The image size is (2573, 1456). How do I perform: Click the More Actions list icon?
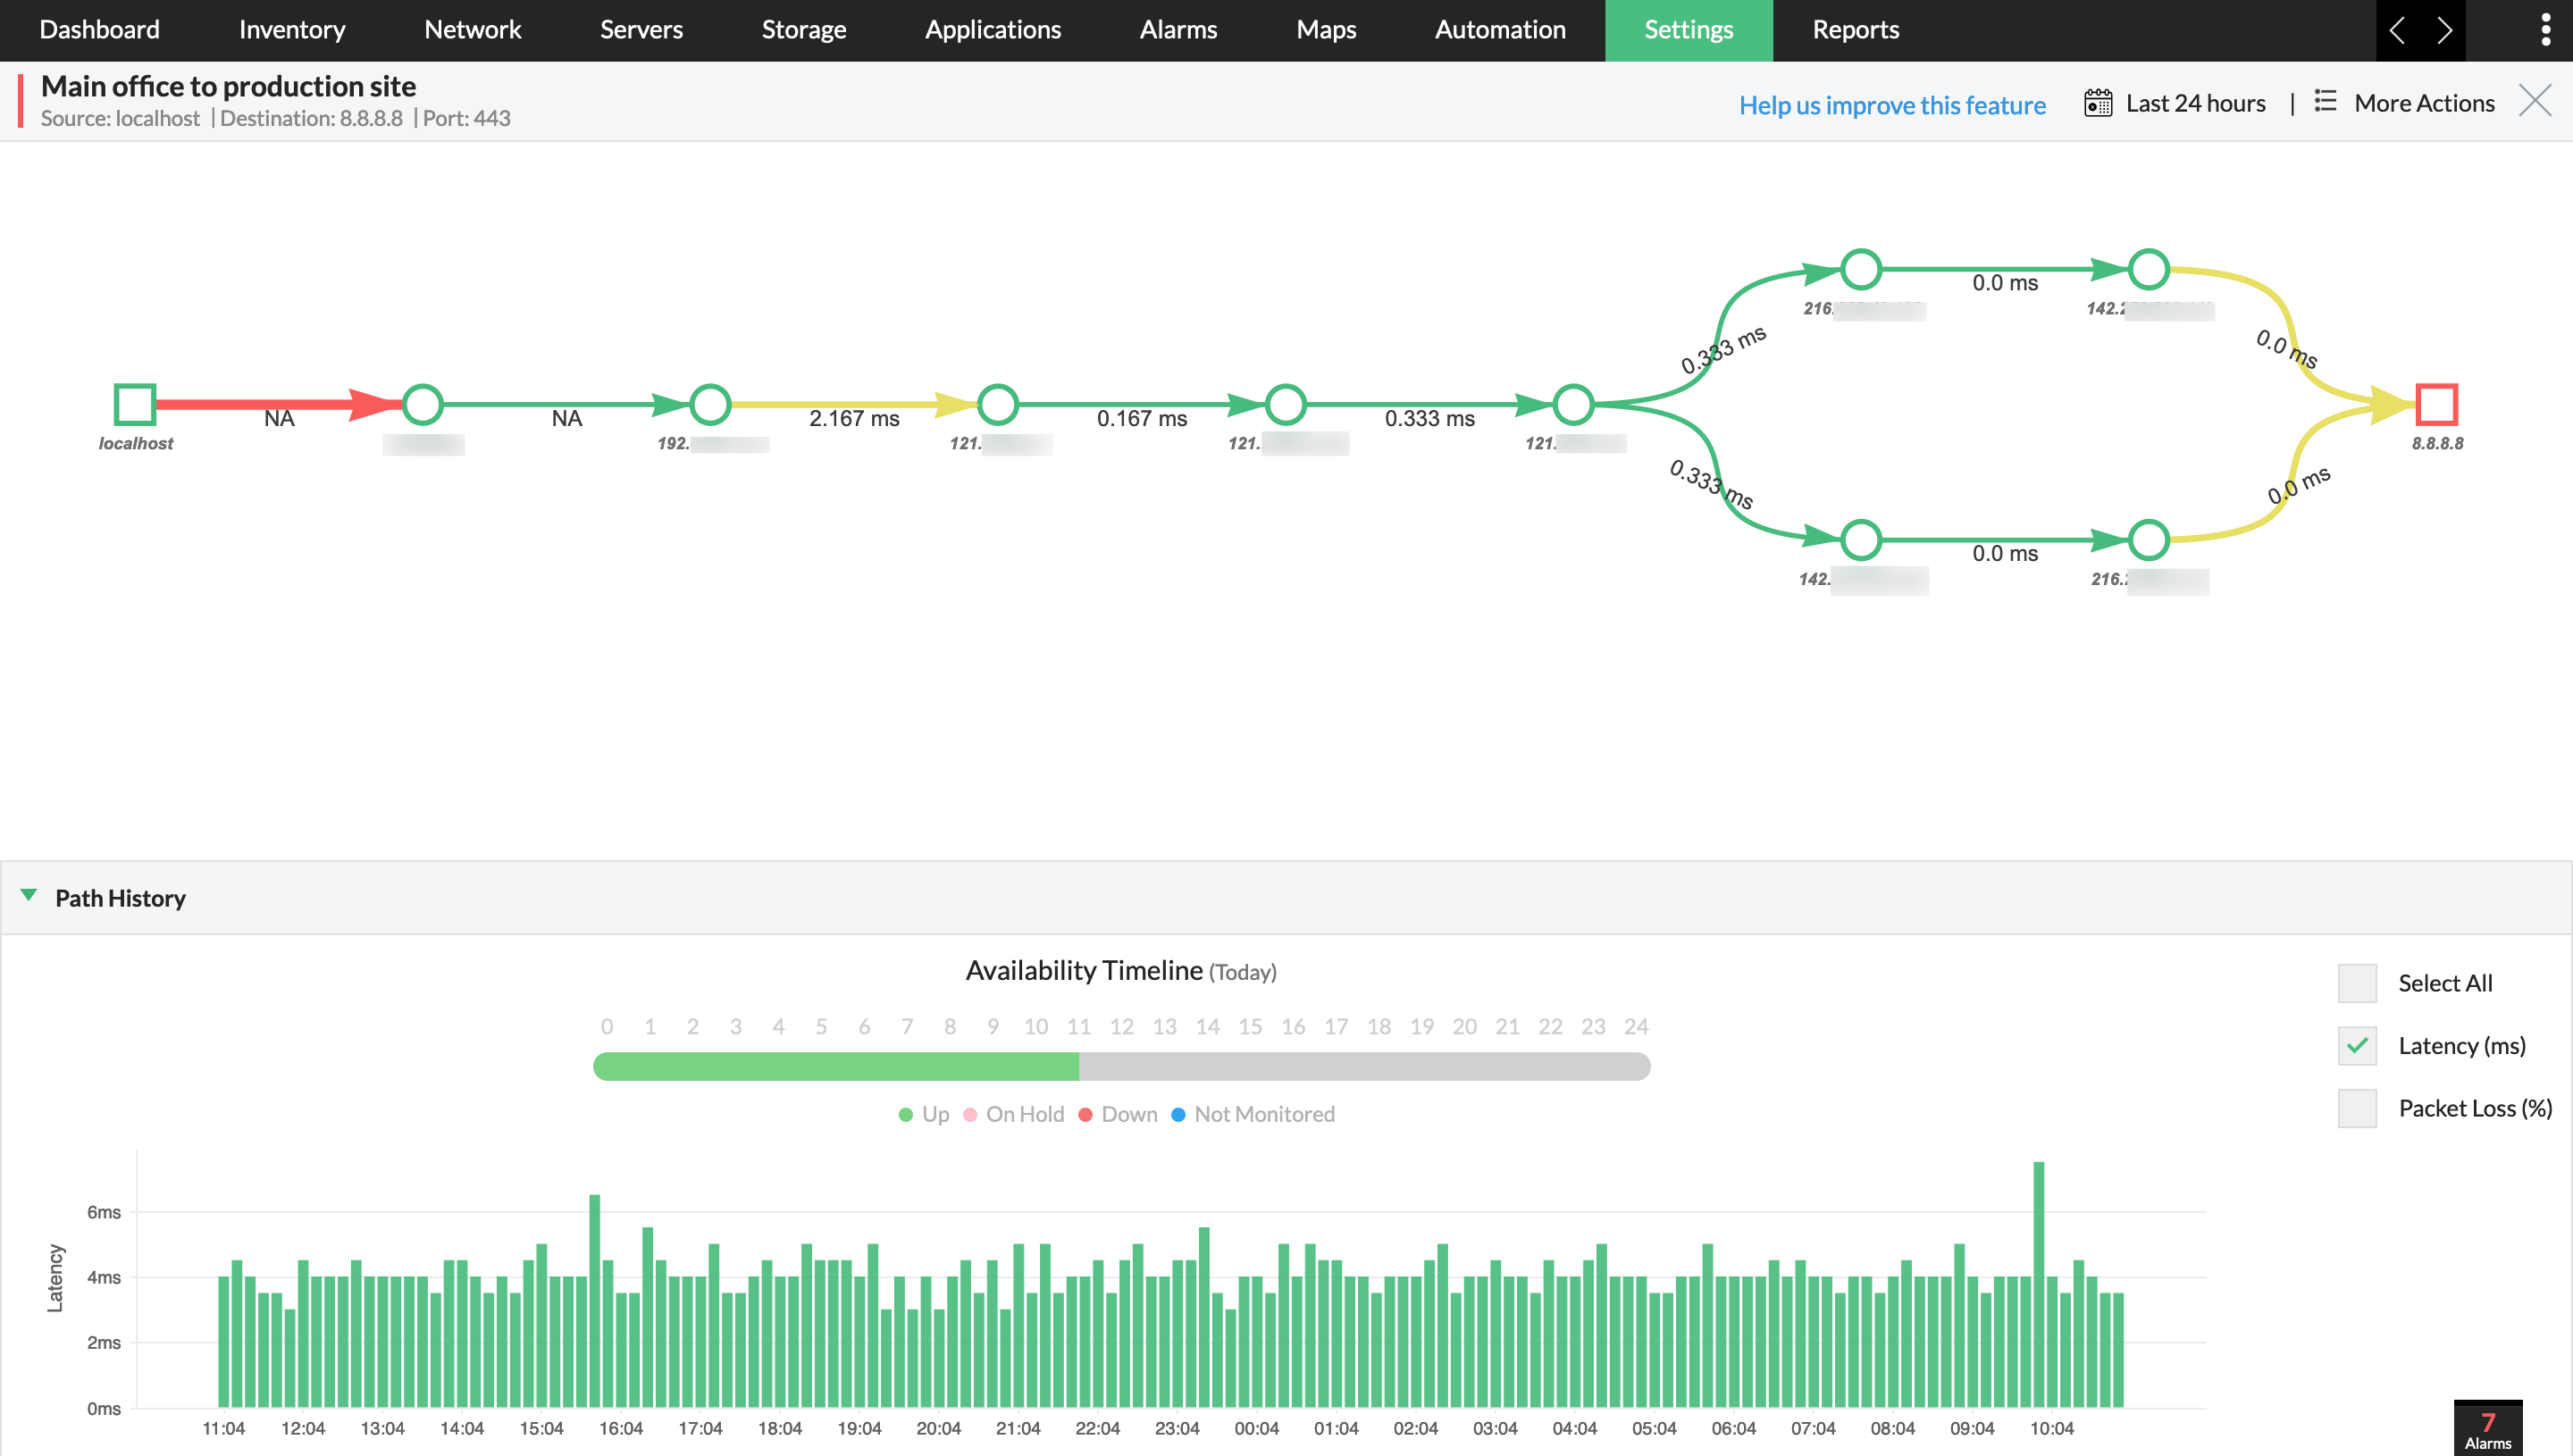[2325, 102]
